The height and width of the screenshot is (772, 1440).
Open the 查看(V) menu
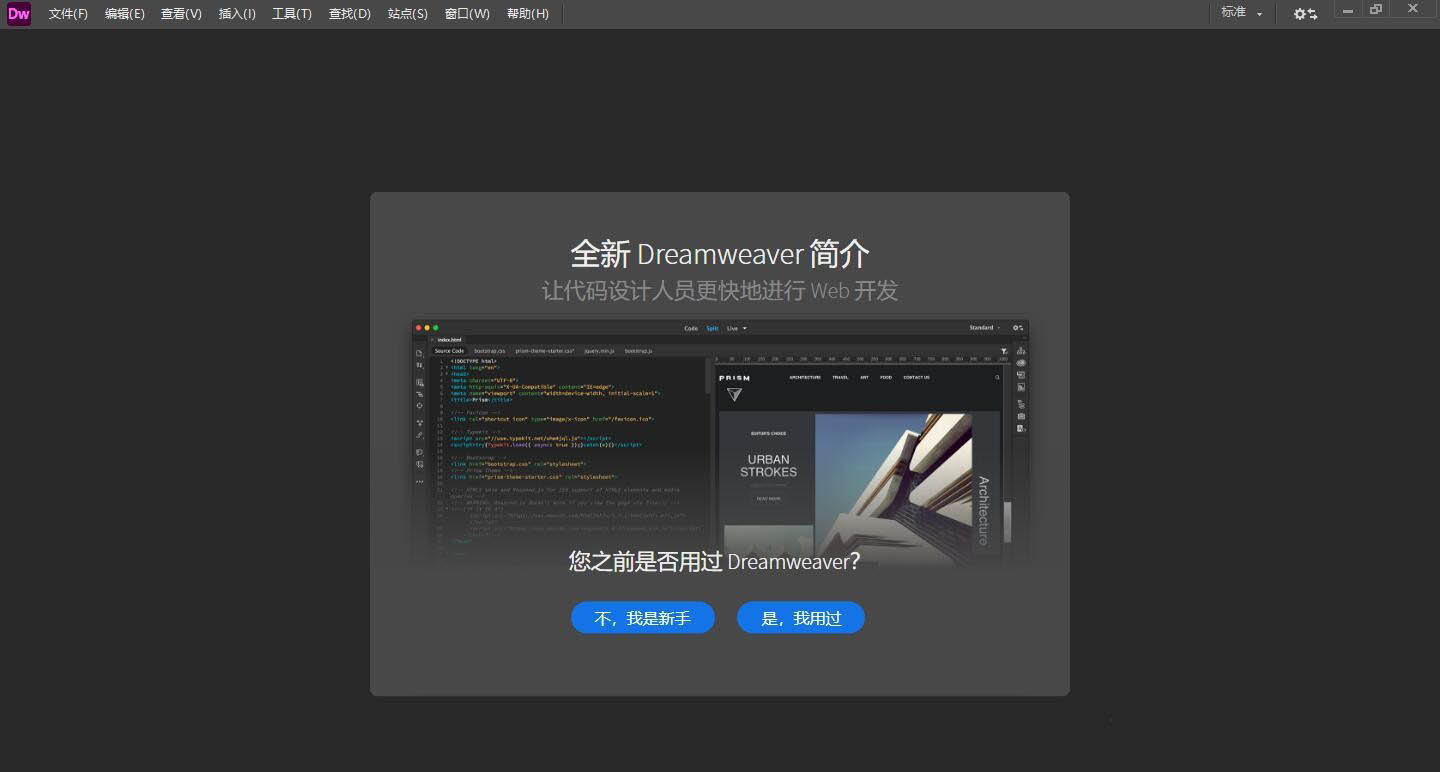[181, 14]
